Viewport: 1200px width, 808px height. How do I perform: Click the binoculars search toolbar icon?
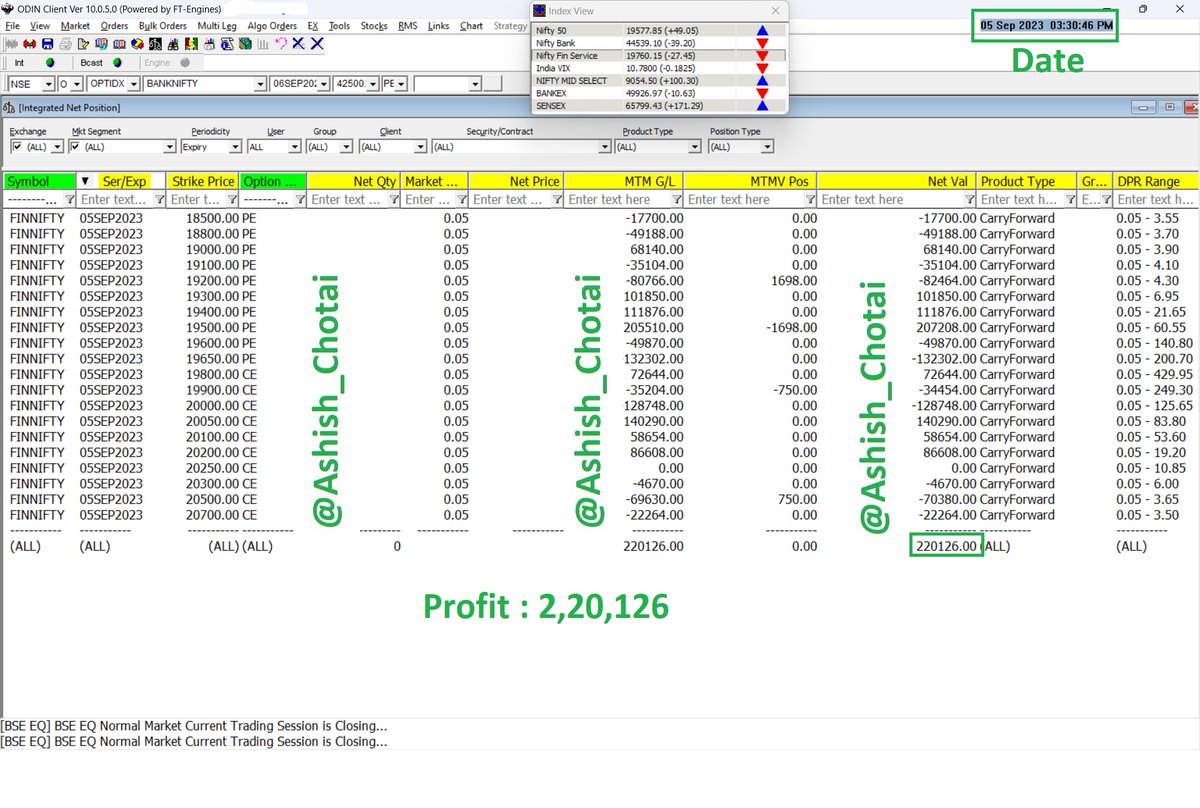(x=173, y=44)
